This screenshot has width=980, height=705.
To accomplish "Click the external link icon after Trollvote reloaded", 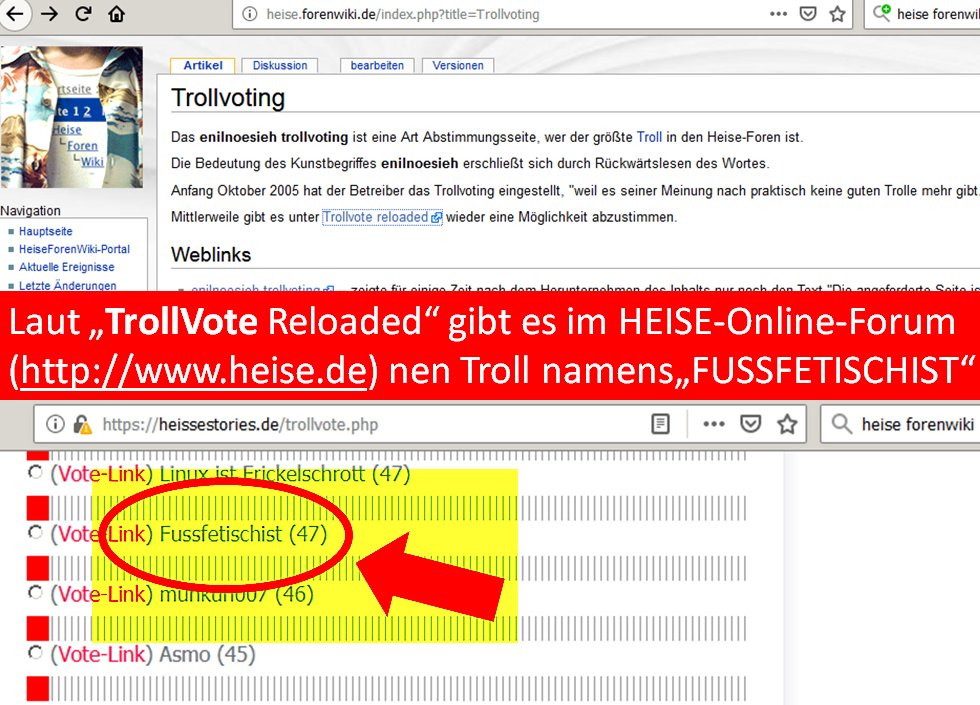I will point(436,218).
